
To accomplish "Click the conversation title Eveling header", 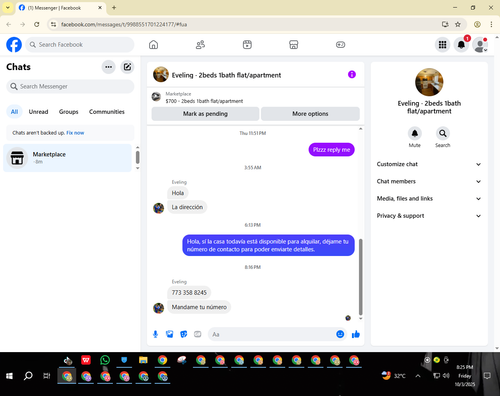I will [226, 75].
